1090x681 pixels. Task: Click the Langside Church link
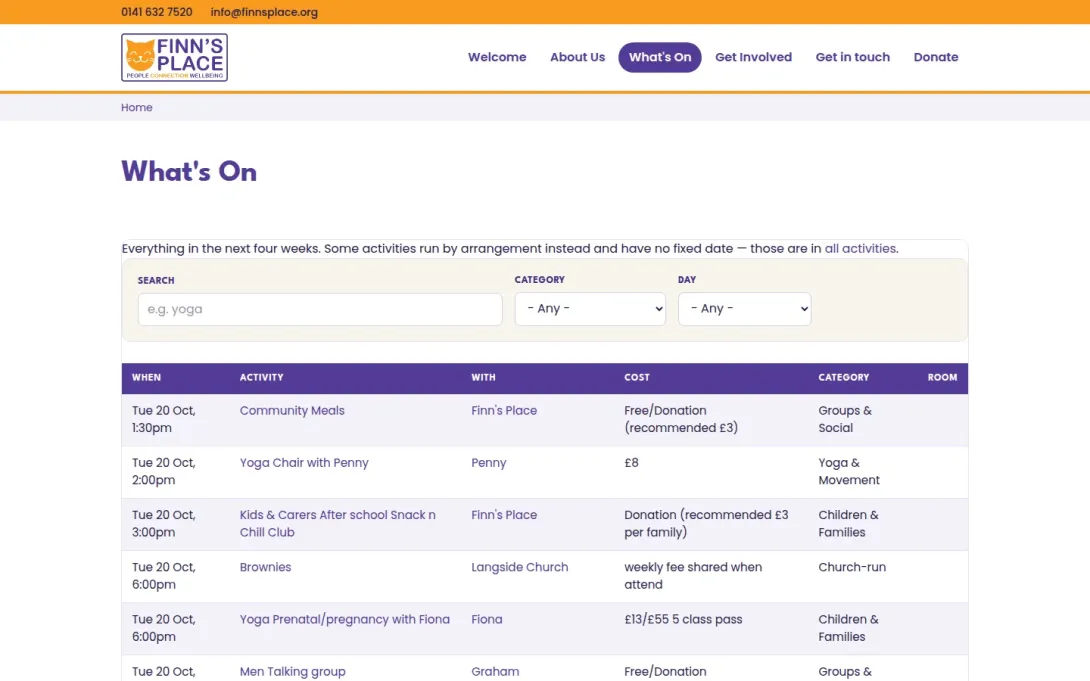519,567
